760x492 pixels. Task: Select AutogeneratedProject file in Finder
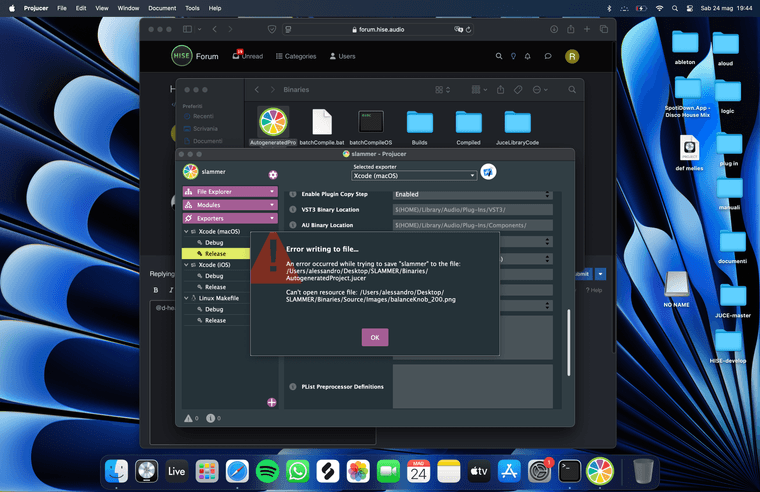coord(273,126)
